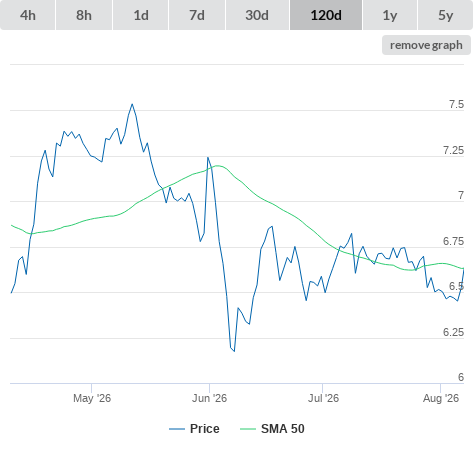Click the lowest price point in June

click(x=234, y=351)
